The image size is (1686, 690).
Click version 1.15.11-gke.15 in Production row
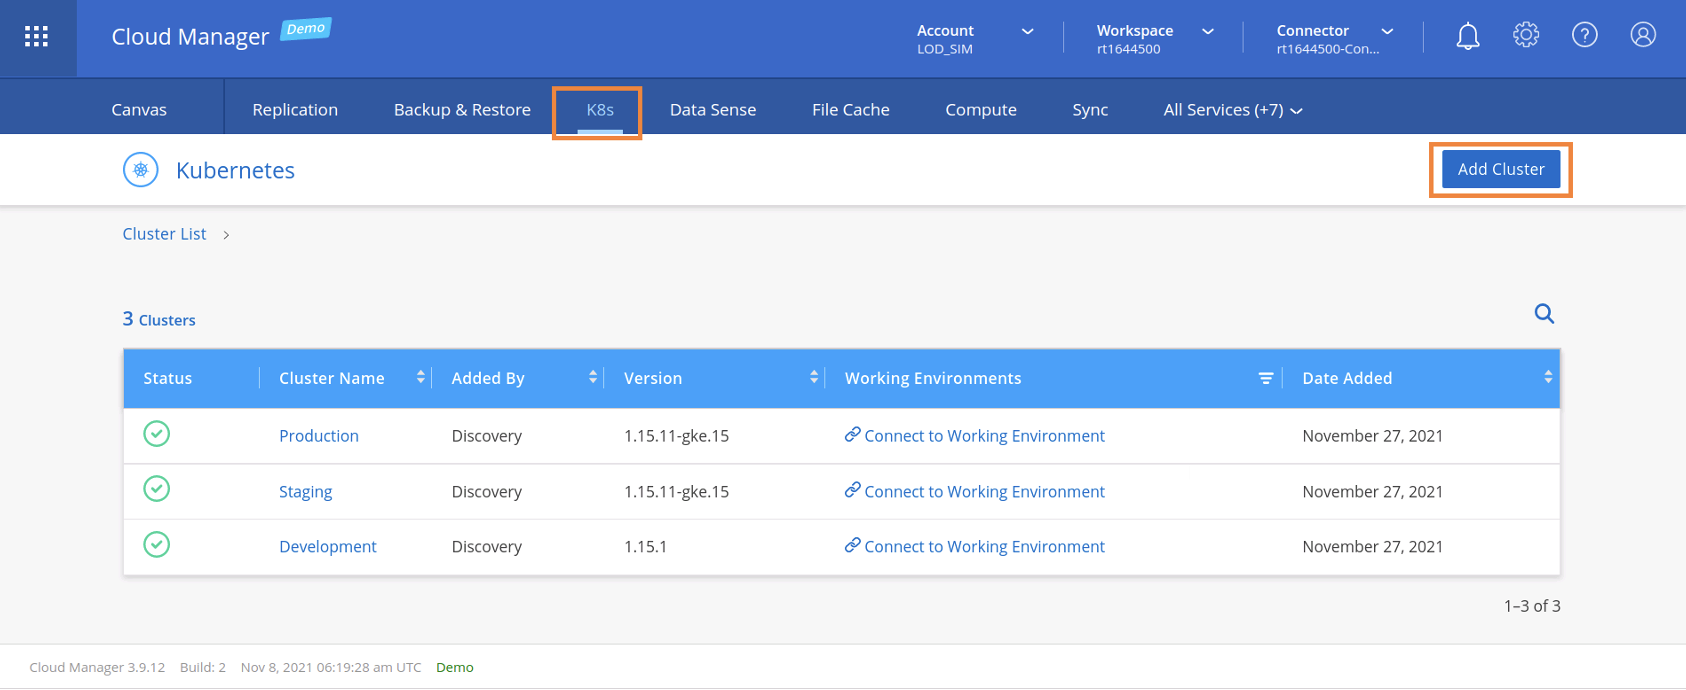[x=676, y=436]
